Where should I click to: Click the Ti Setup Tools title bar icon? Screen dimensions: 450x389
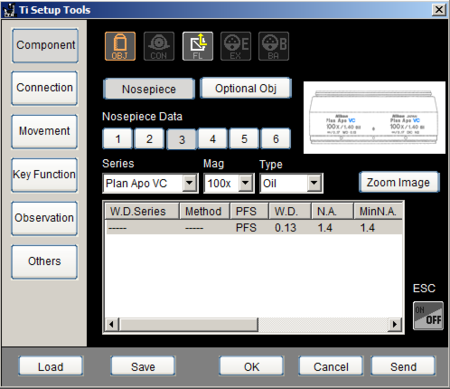(9, 10)
